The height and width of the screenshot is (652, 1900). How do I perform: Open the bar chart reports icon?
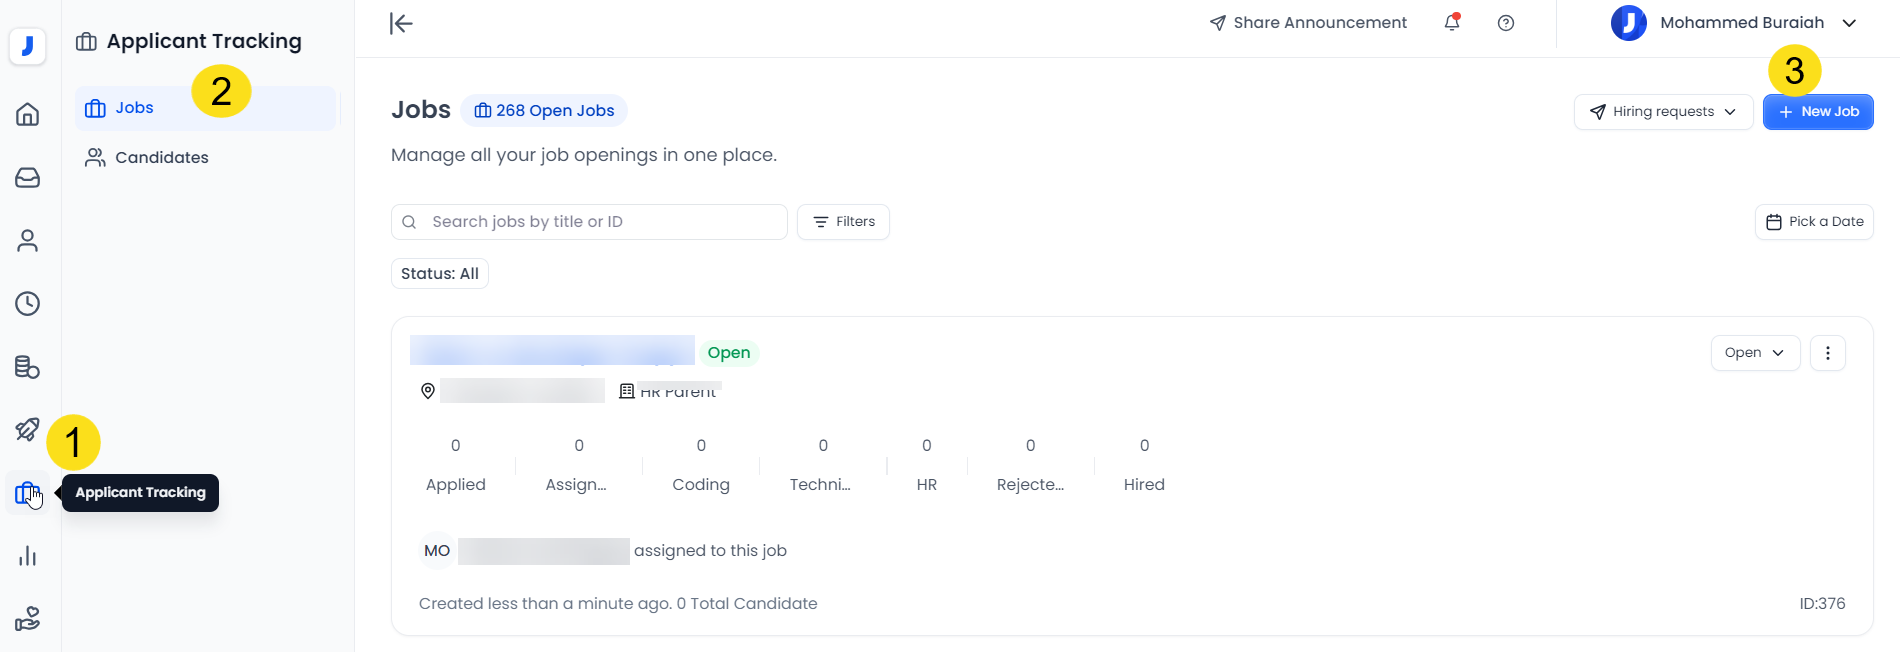pyautogui.click(x=28, y=556)
